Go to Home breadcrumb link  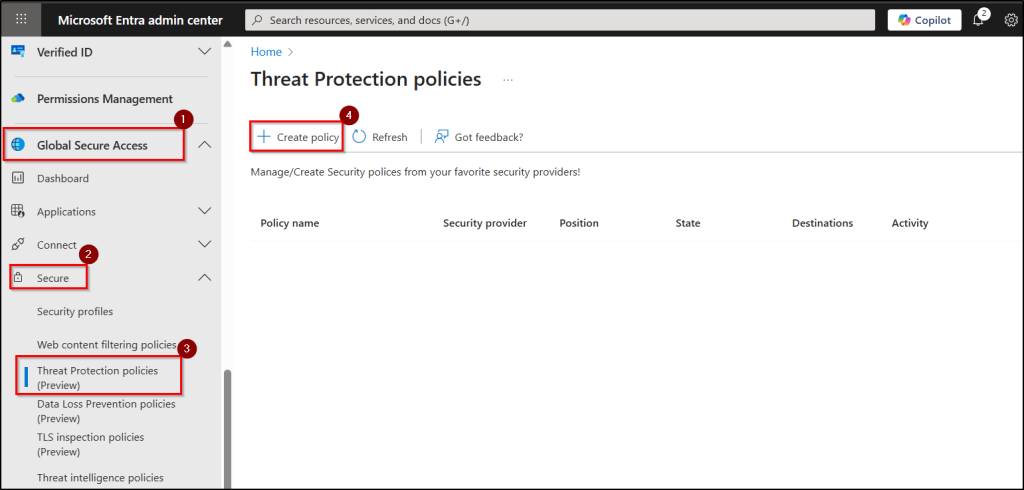(x=265, y=51)
